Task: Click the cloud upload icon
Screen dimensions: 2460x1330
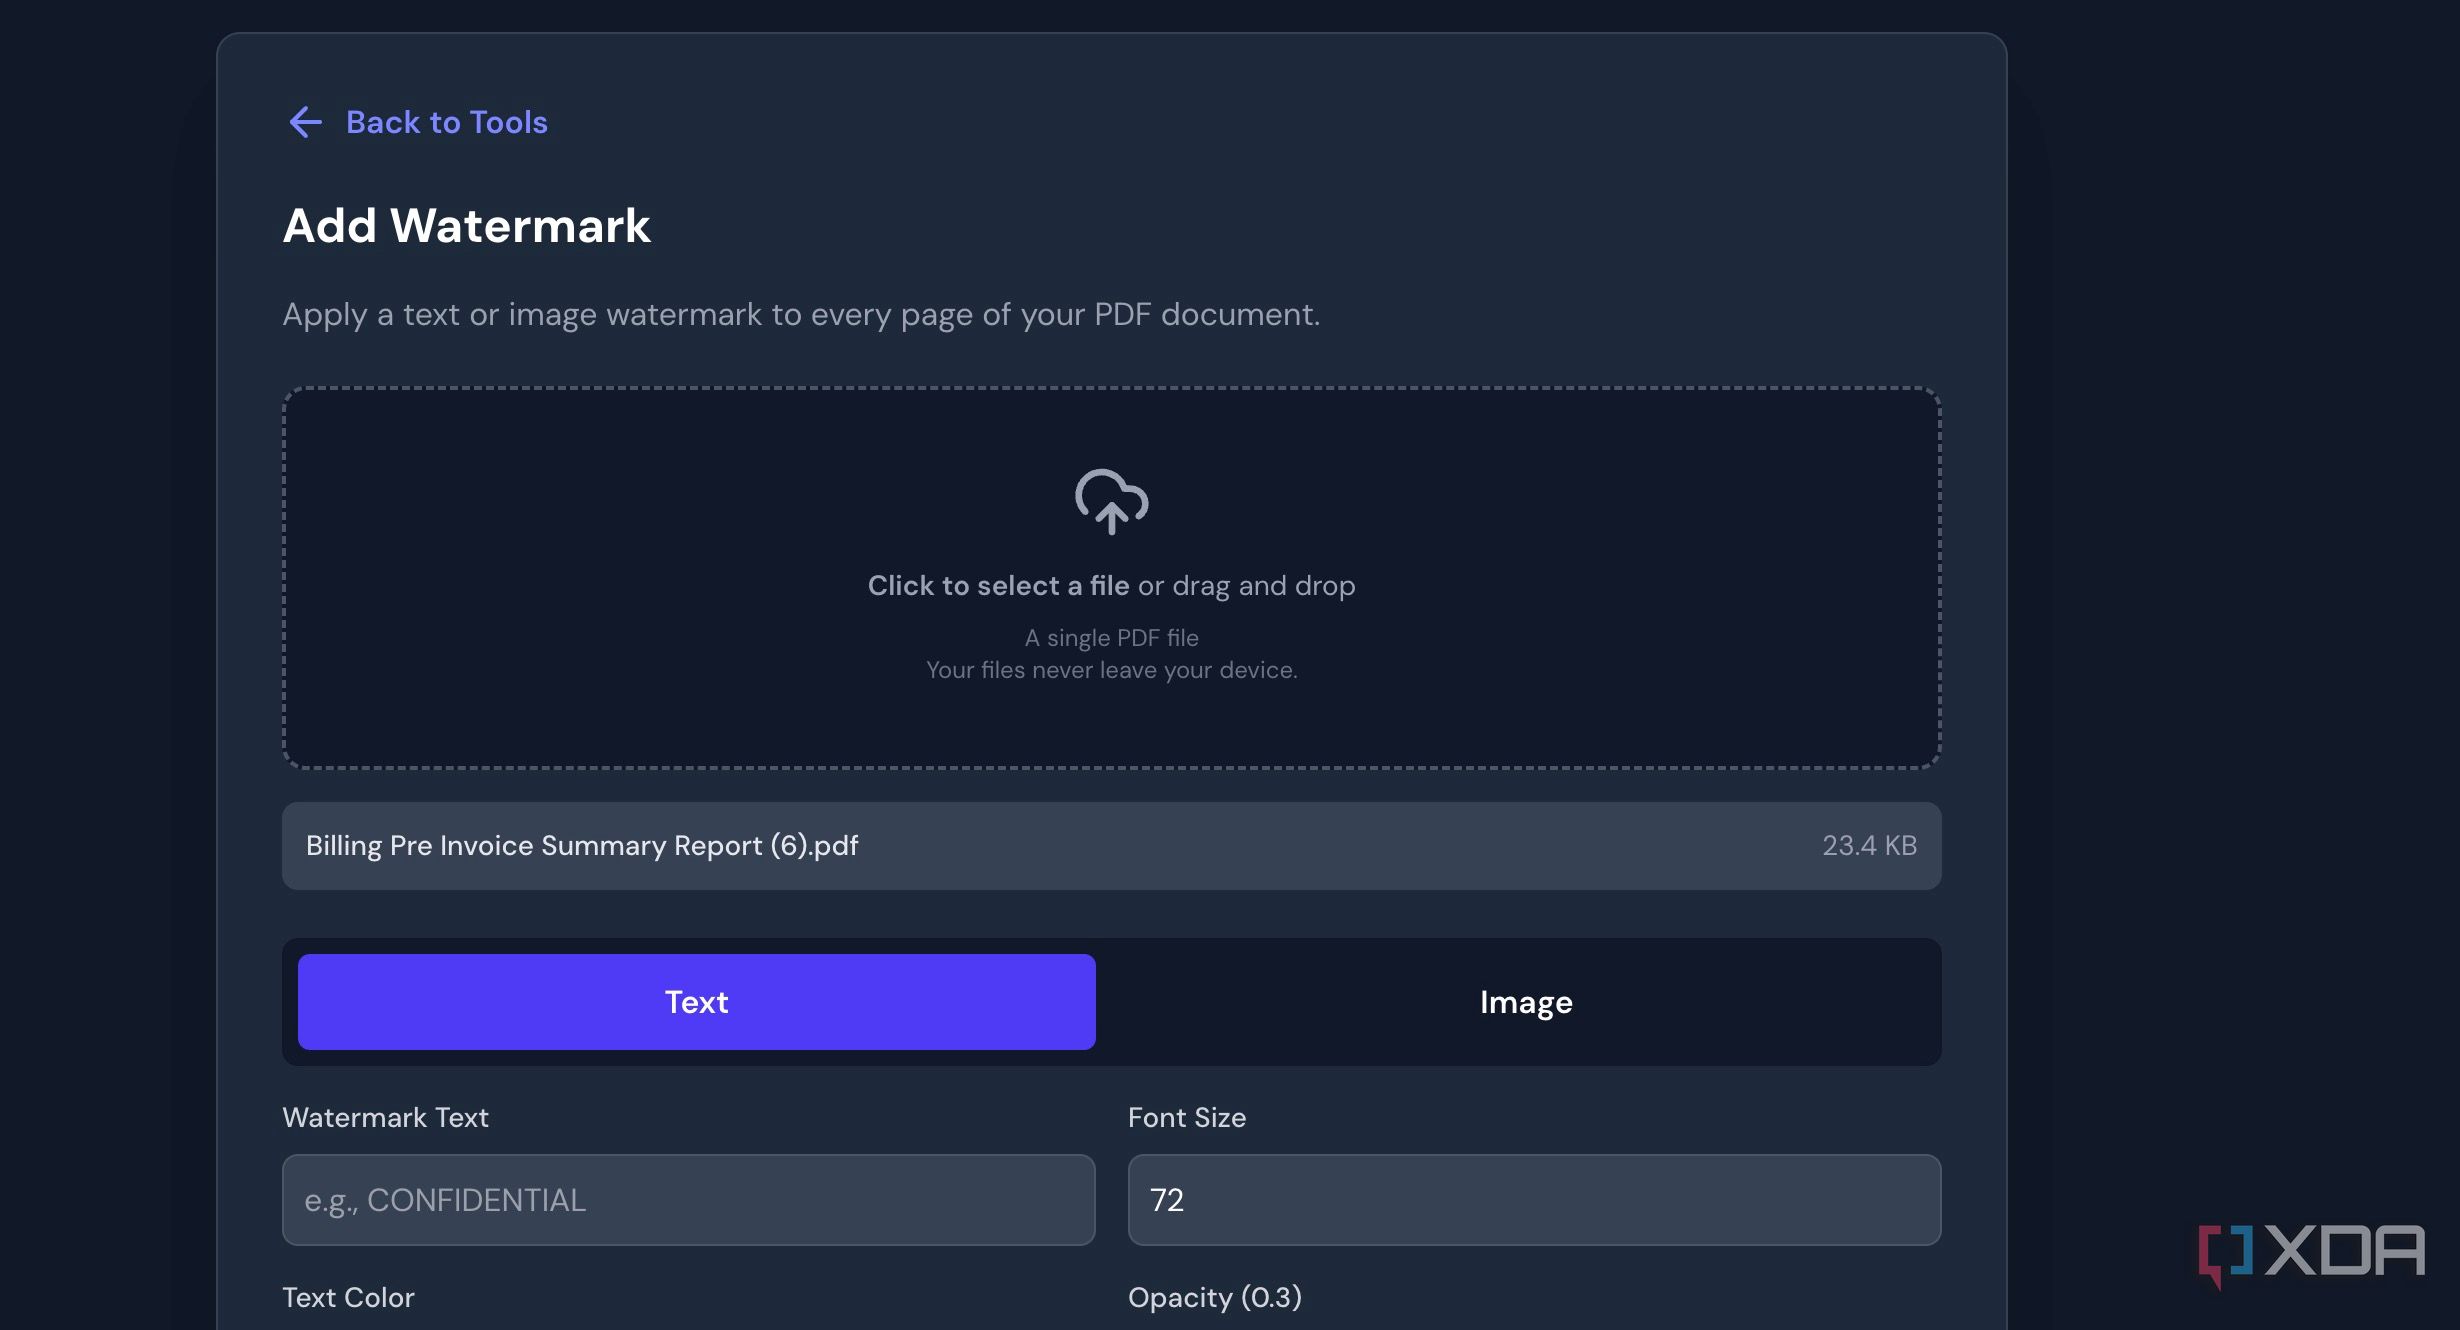Action: coord(1111,501)
